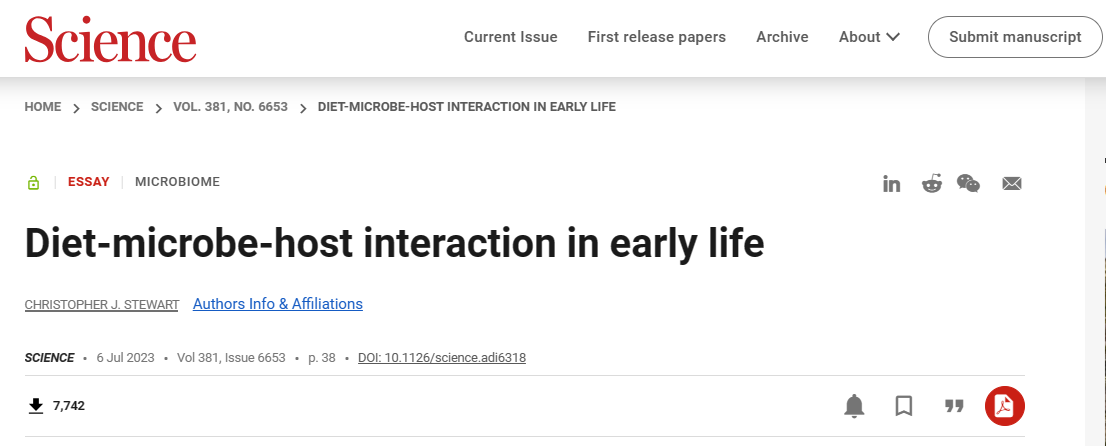Click Submit manuscript button
This screenshot has width=1106, height=446.
point(1015,37)
